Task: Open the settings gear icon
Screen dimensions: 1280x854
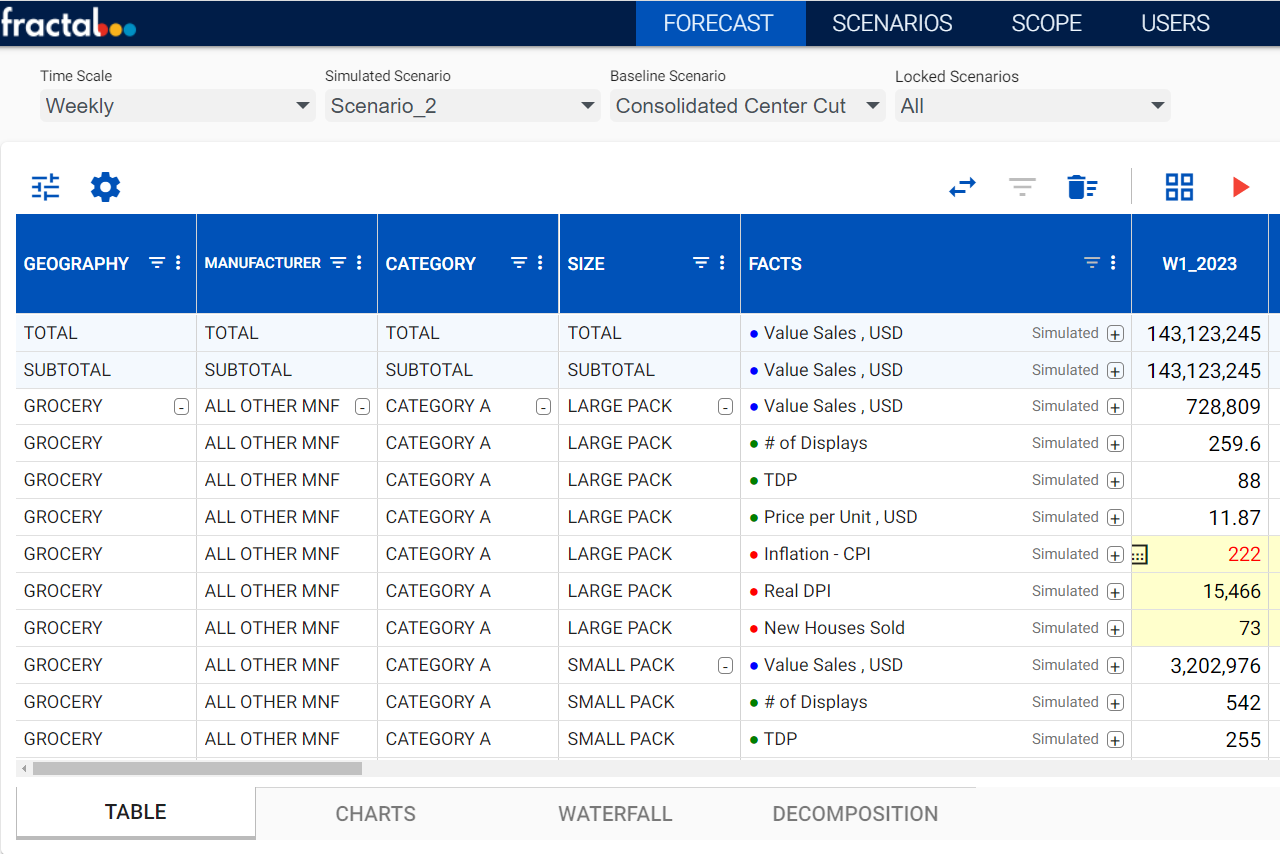Action: [105, 187]
